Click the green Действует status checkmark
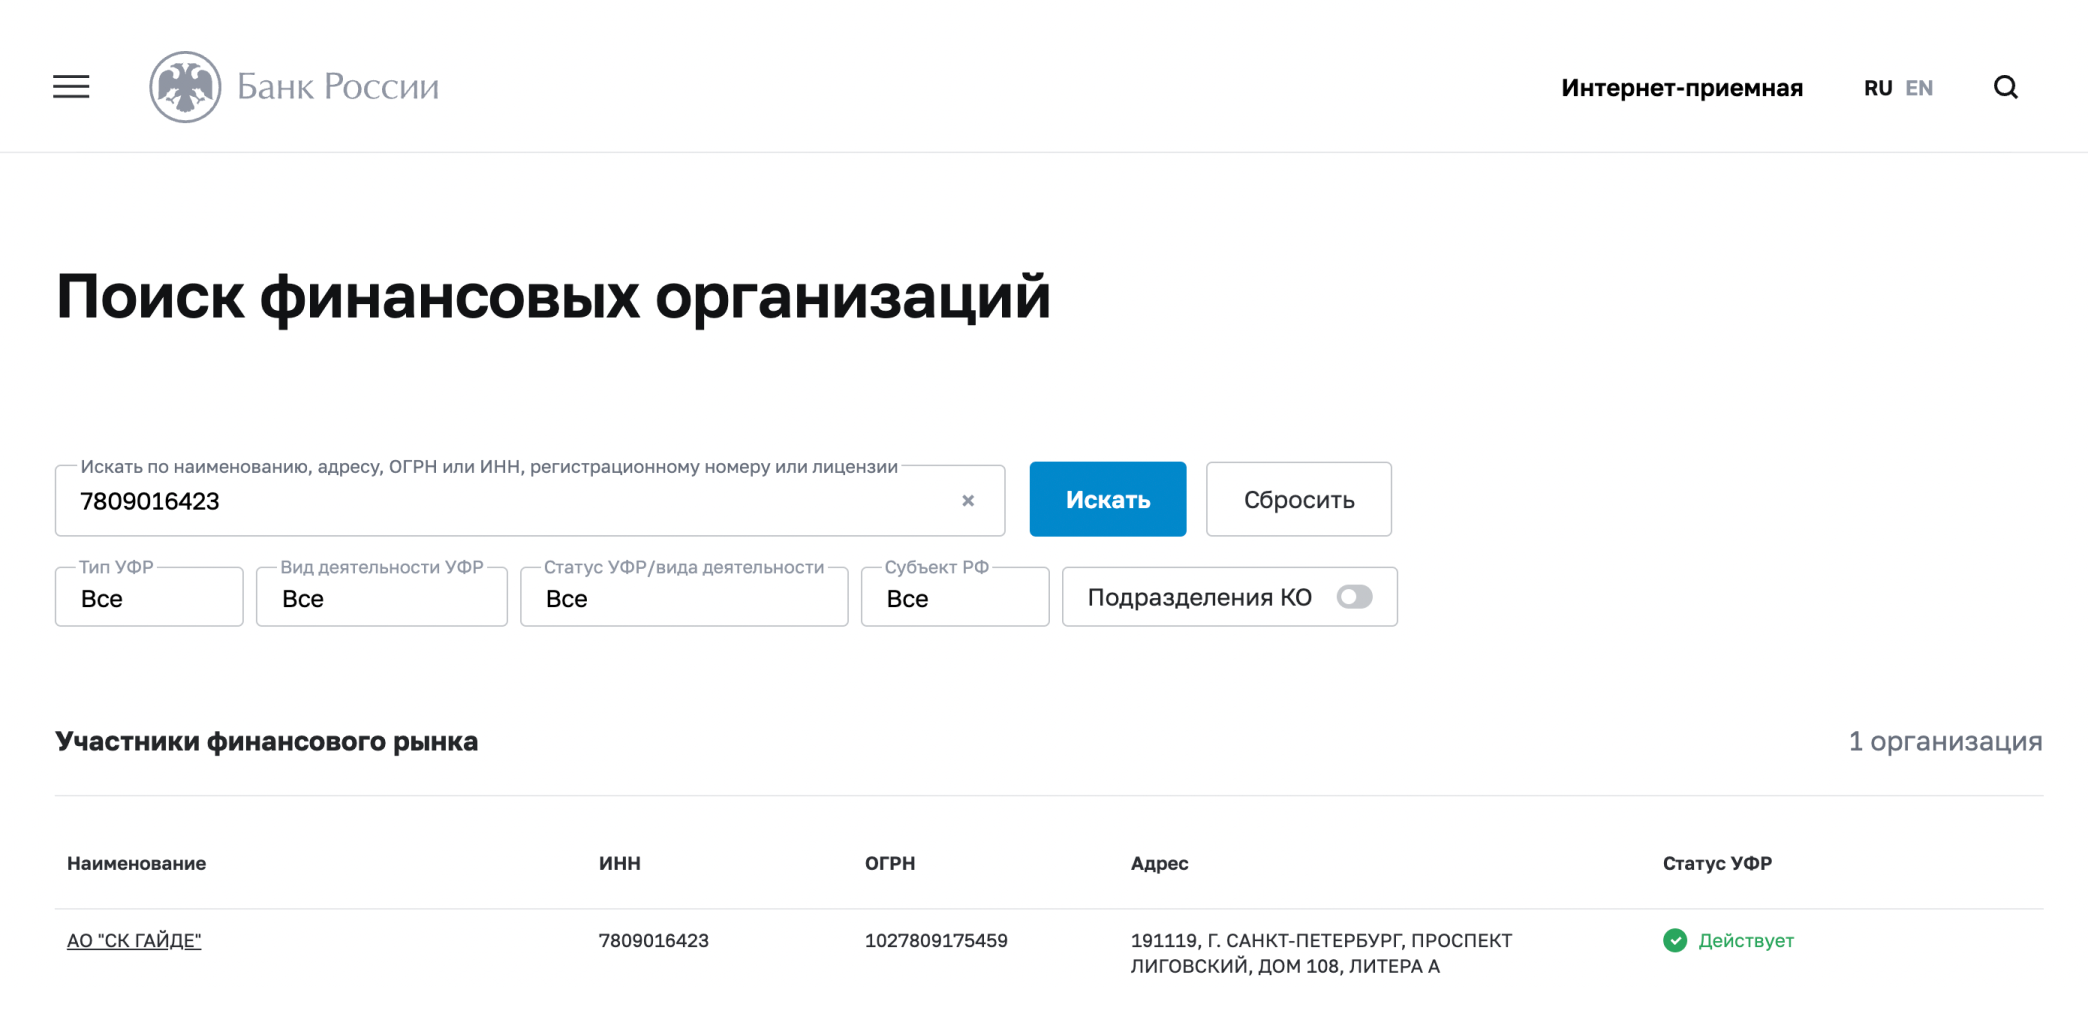Image resolution: width=2088 pixels, height=1035 pixels. pyautogui.click(x=1675, y=940)
